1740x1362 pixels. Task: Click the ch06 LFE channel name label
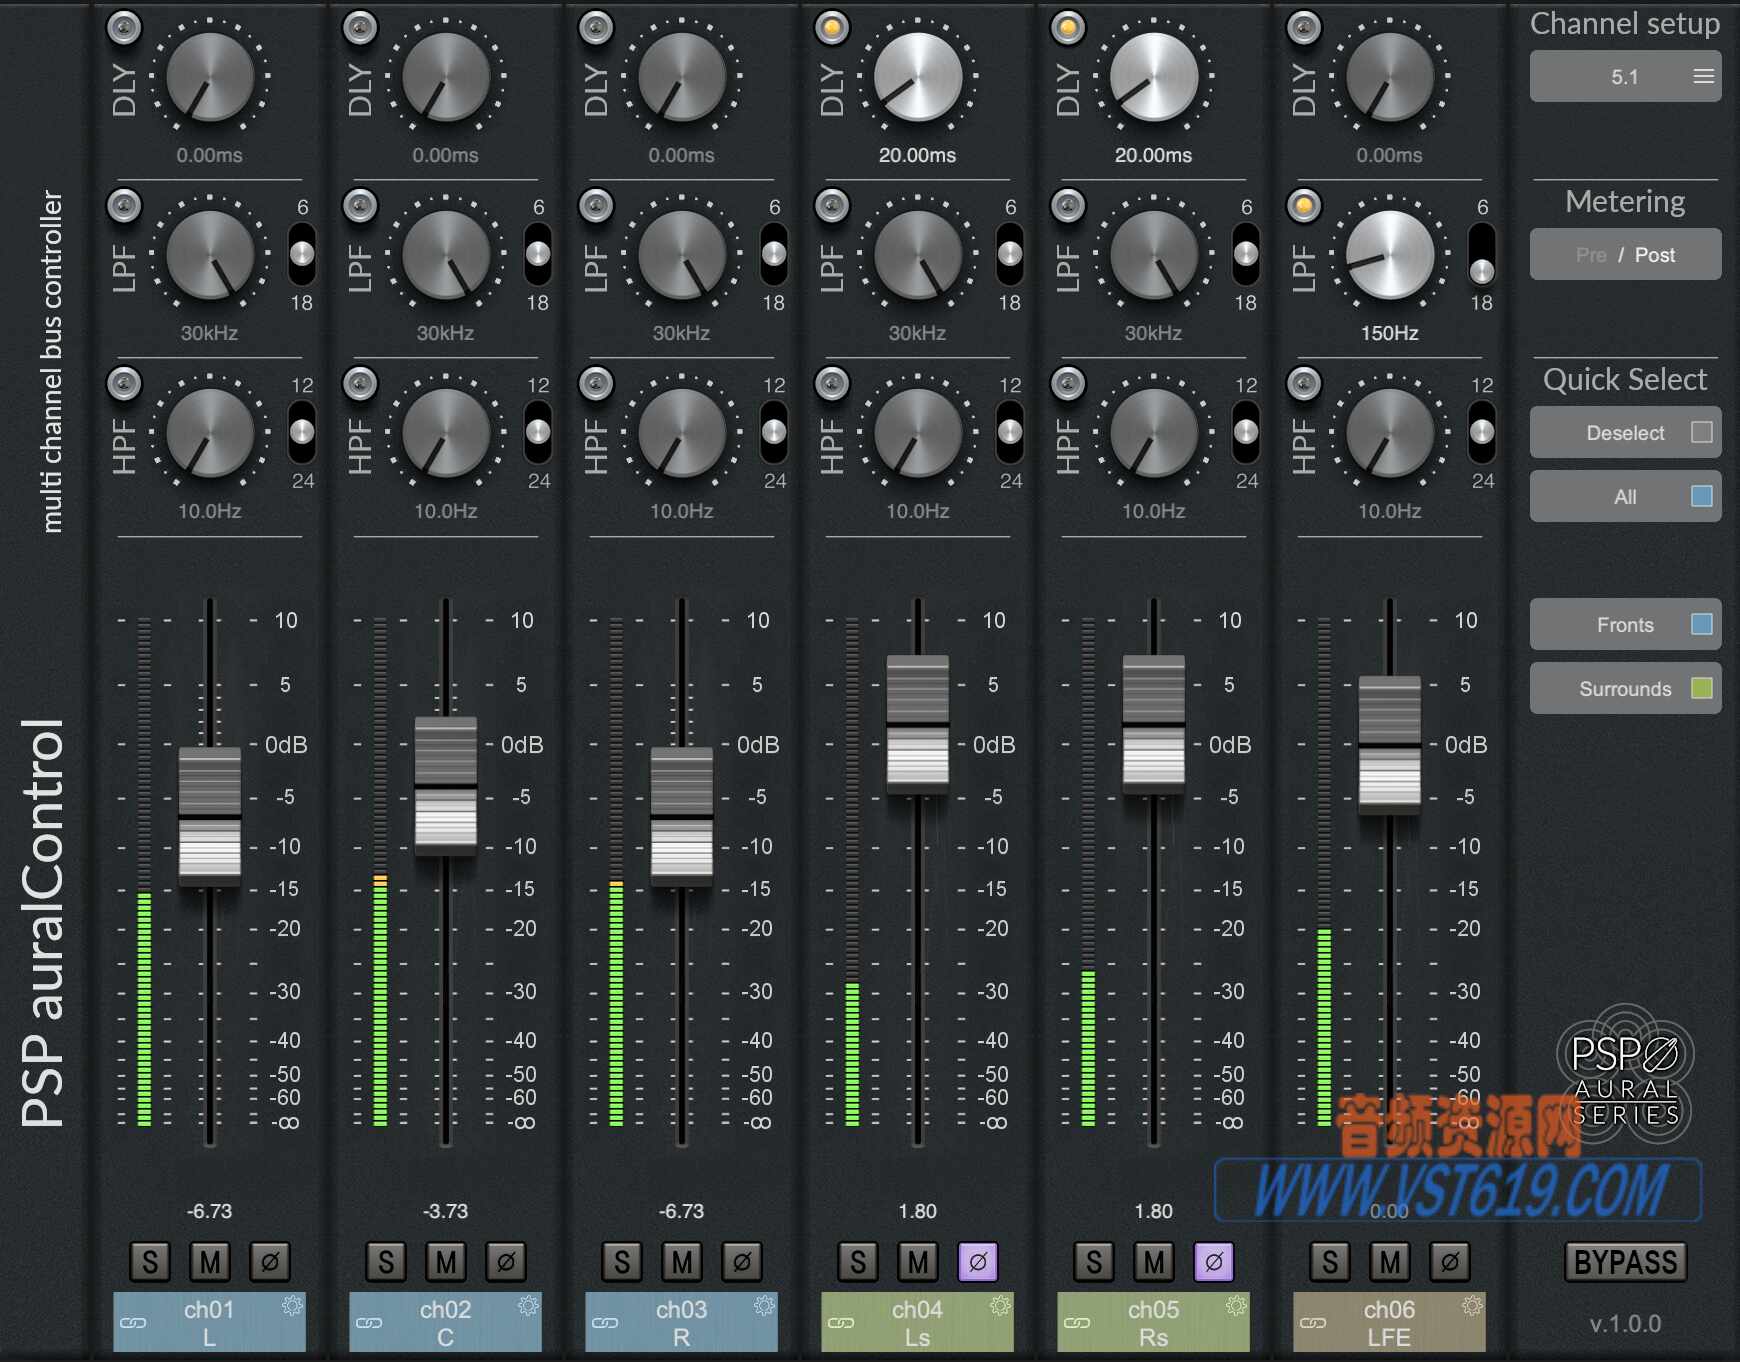[1389, 1322]
